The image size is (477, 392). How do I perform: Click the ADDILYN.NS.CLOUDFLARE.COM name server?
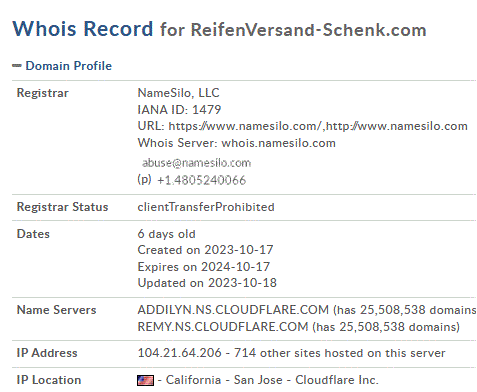pos(233,310)
